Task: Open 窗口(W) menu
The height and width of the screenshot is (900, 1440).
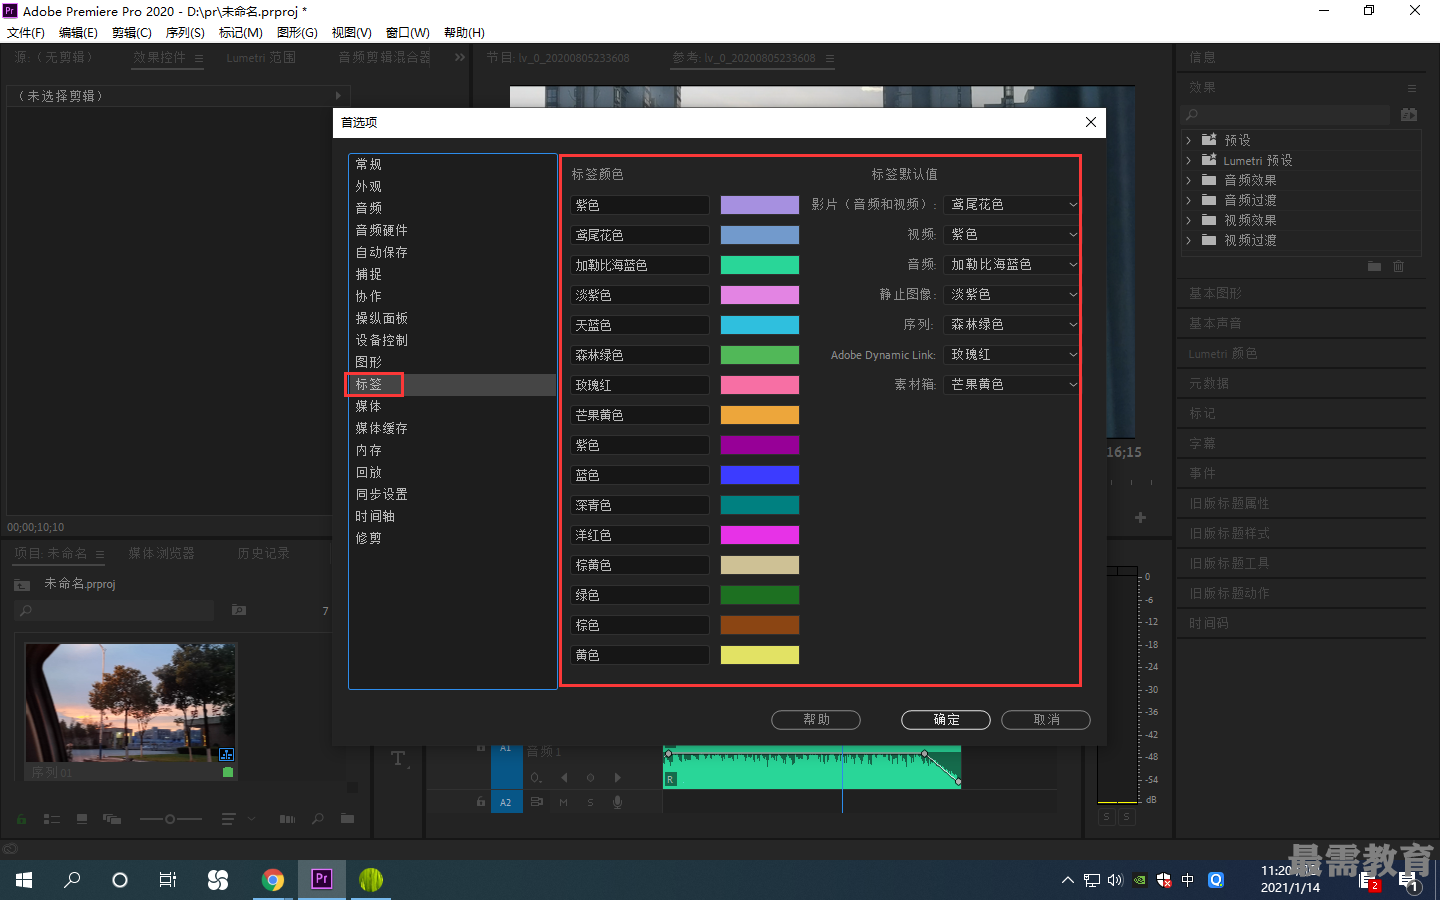Action: 407,32
